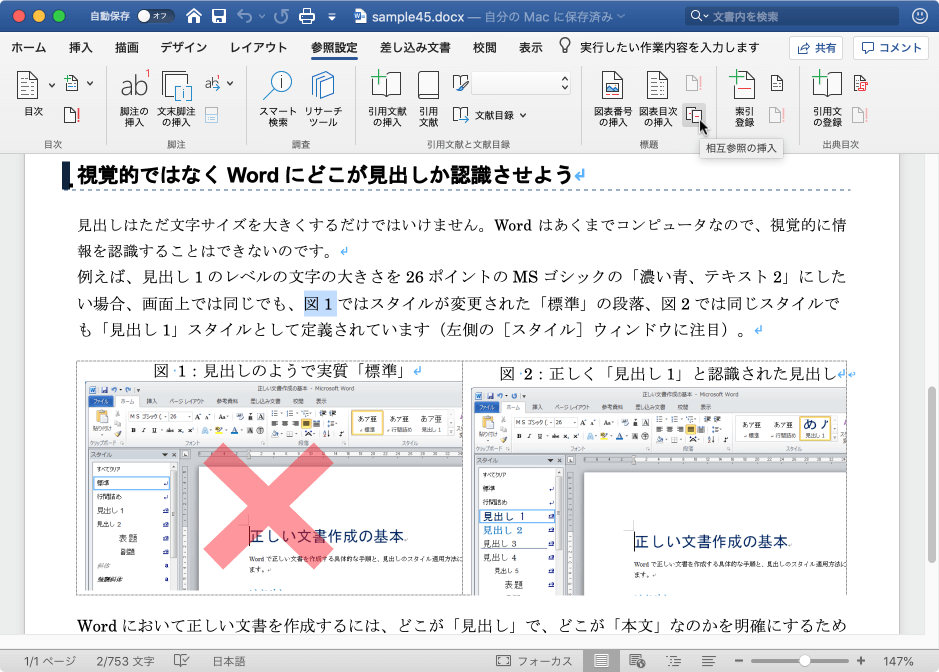939x672 pixels.
Task: Click the next footnote icon
Action: click(213, 83)
